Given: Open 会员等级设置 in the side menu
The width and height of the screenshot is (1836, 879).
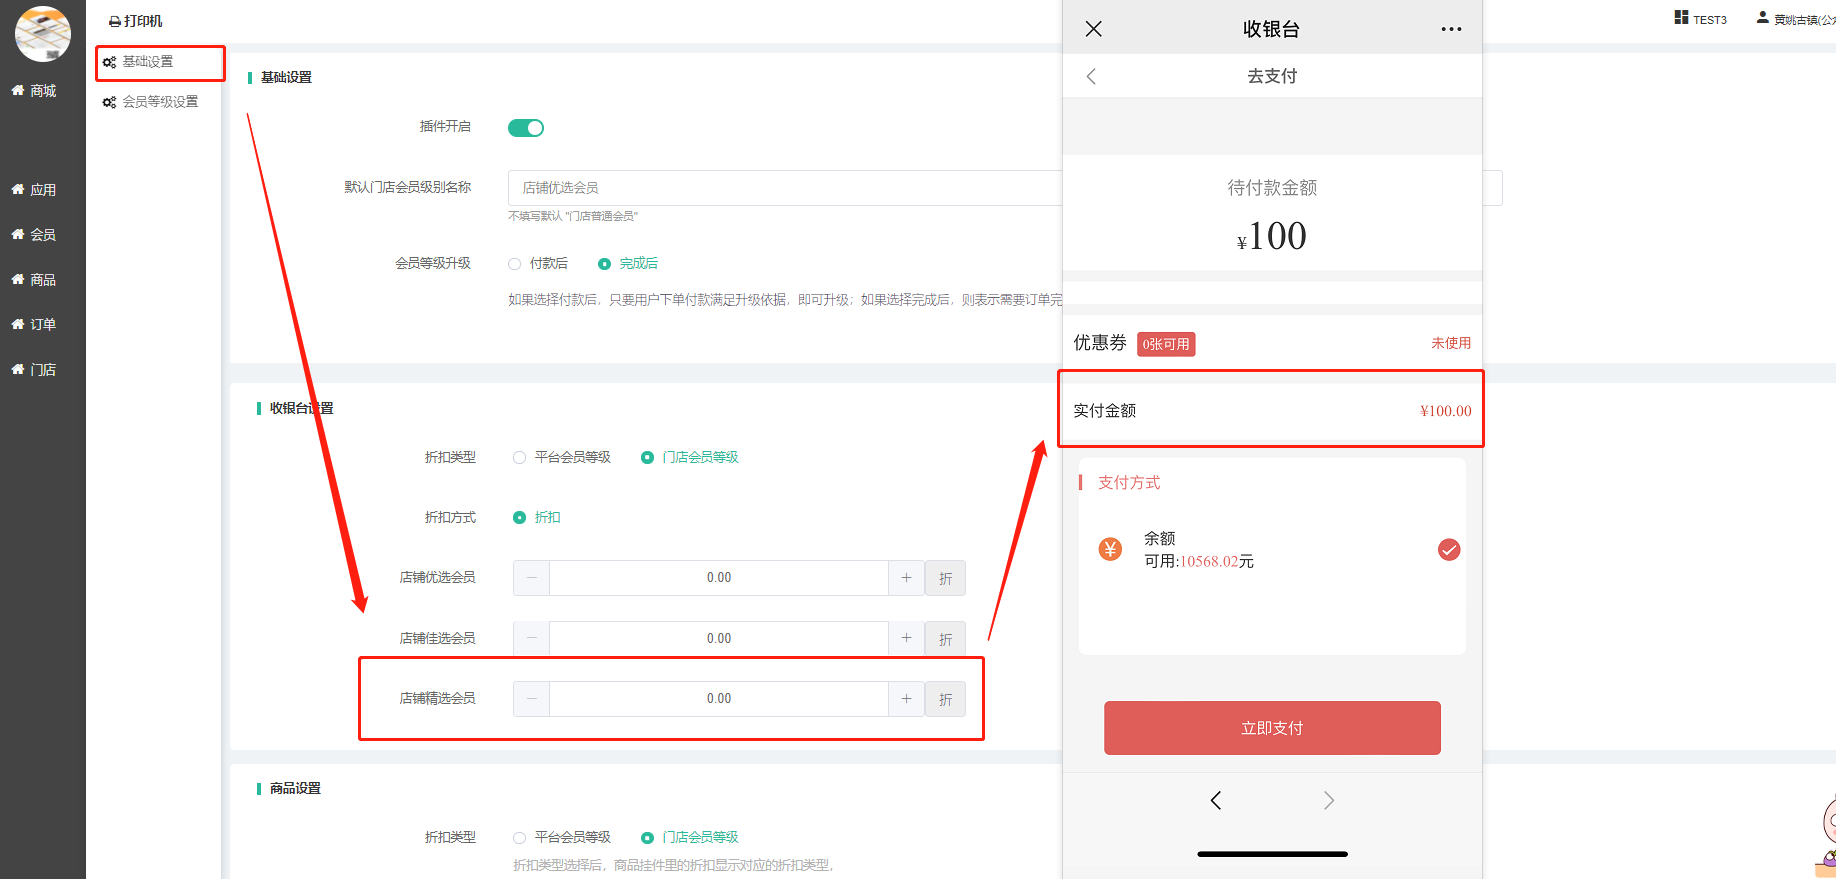Looking at the screenshot, I should coord(160,102).
